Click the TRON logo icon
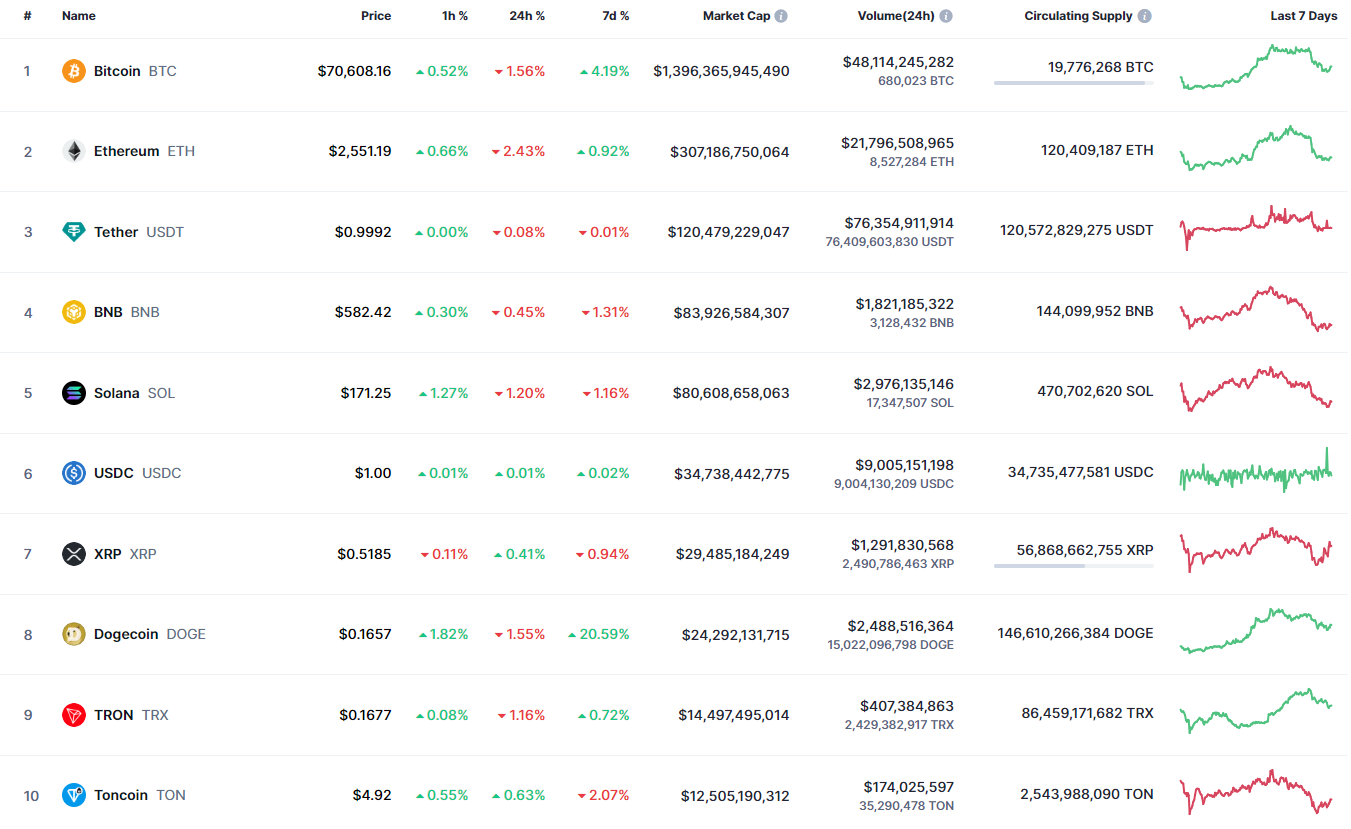Viewport: 1351px width, 829px height. (74, 715)
